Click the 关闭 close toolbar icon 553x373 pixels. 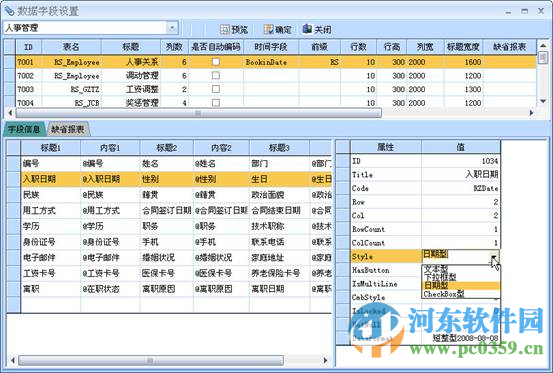308,29
